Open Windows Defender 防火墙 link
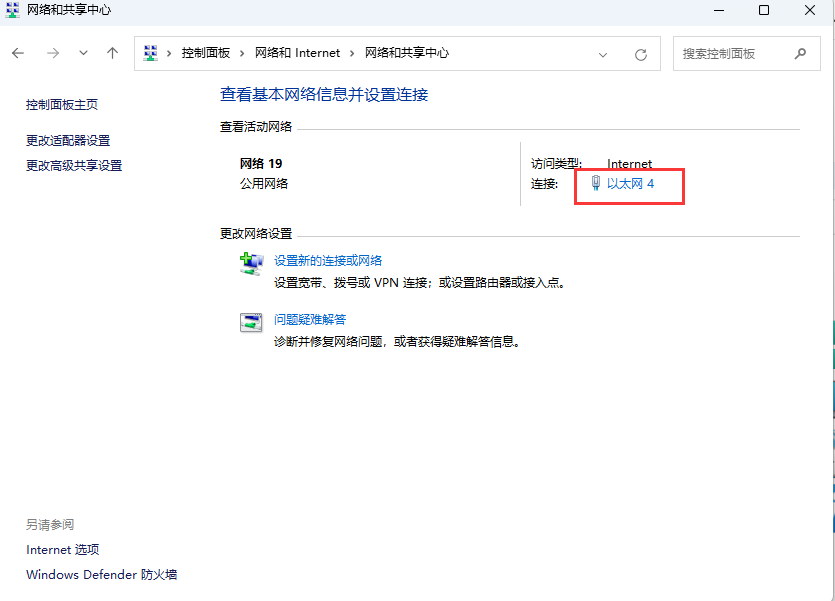This screenshot has height=601, width=835. coord(101,575)
